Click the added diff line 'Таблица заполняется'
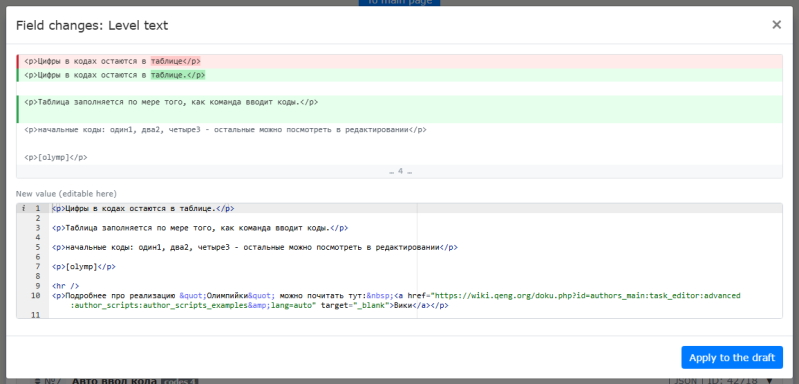The width and height of the screenshot is (799, 384). (400, 102)
